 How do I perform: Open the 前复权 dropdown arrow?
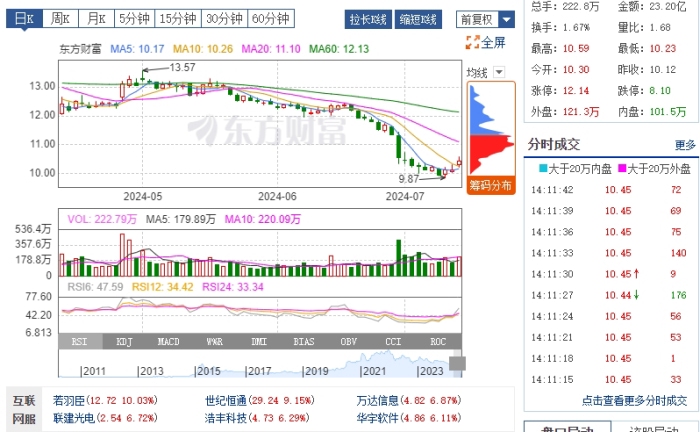point(507,19)
